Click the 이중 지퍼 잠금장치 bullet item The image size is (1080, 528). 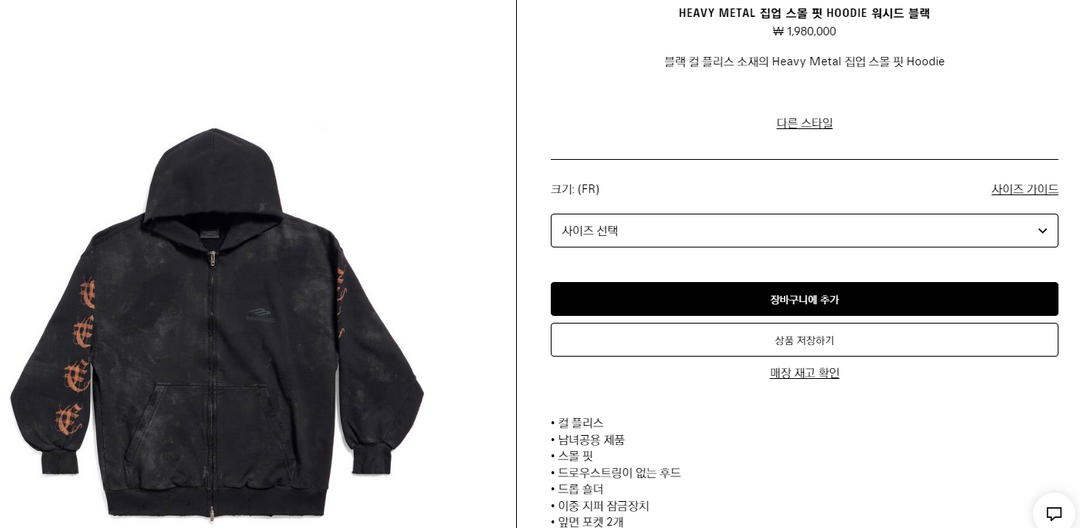pyautogui.click(x=600, y=505)
